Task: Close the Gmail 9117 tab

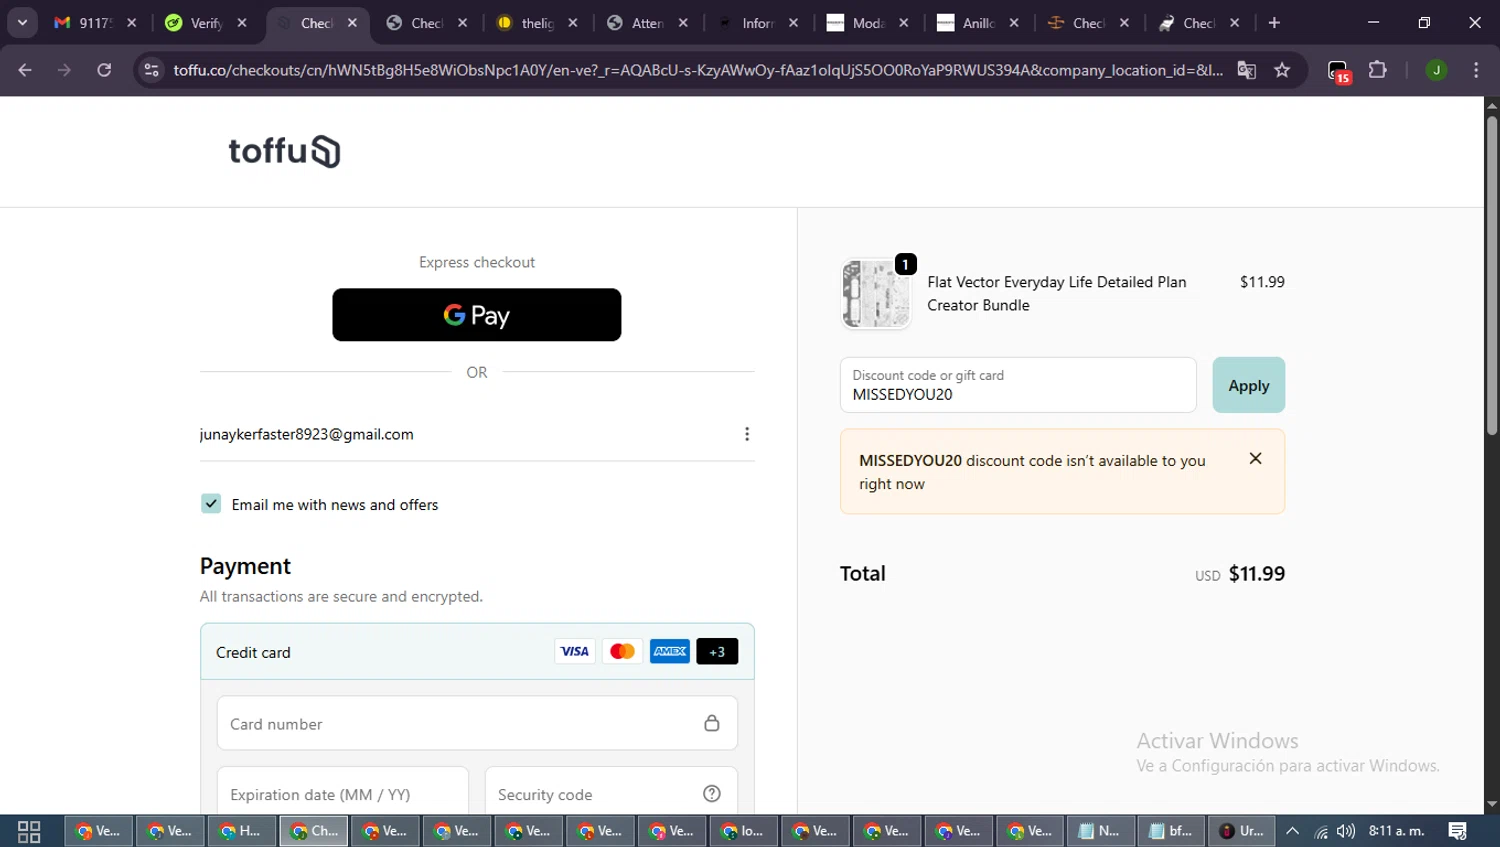Action: pos(131,23)
